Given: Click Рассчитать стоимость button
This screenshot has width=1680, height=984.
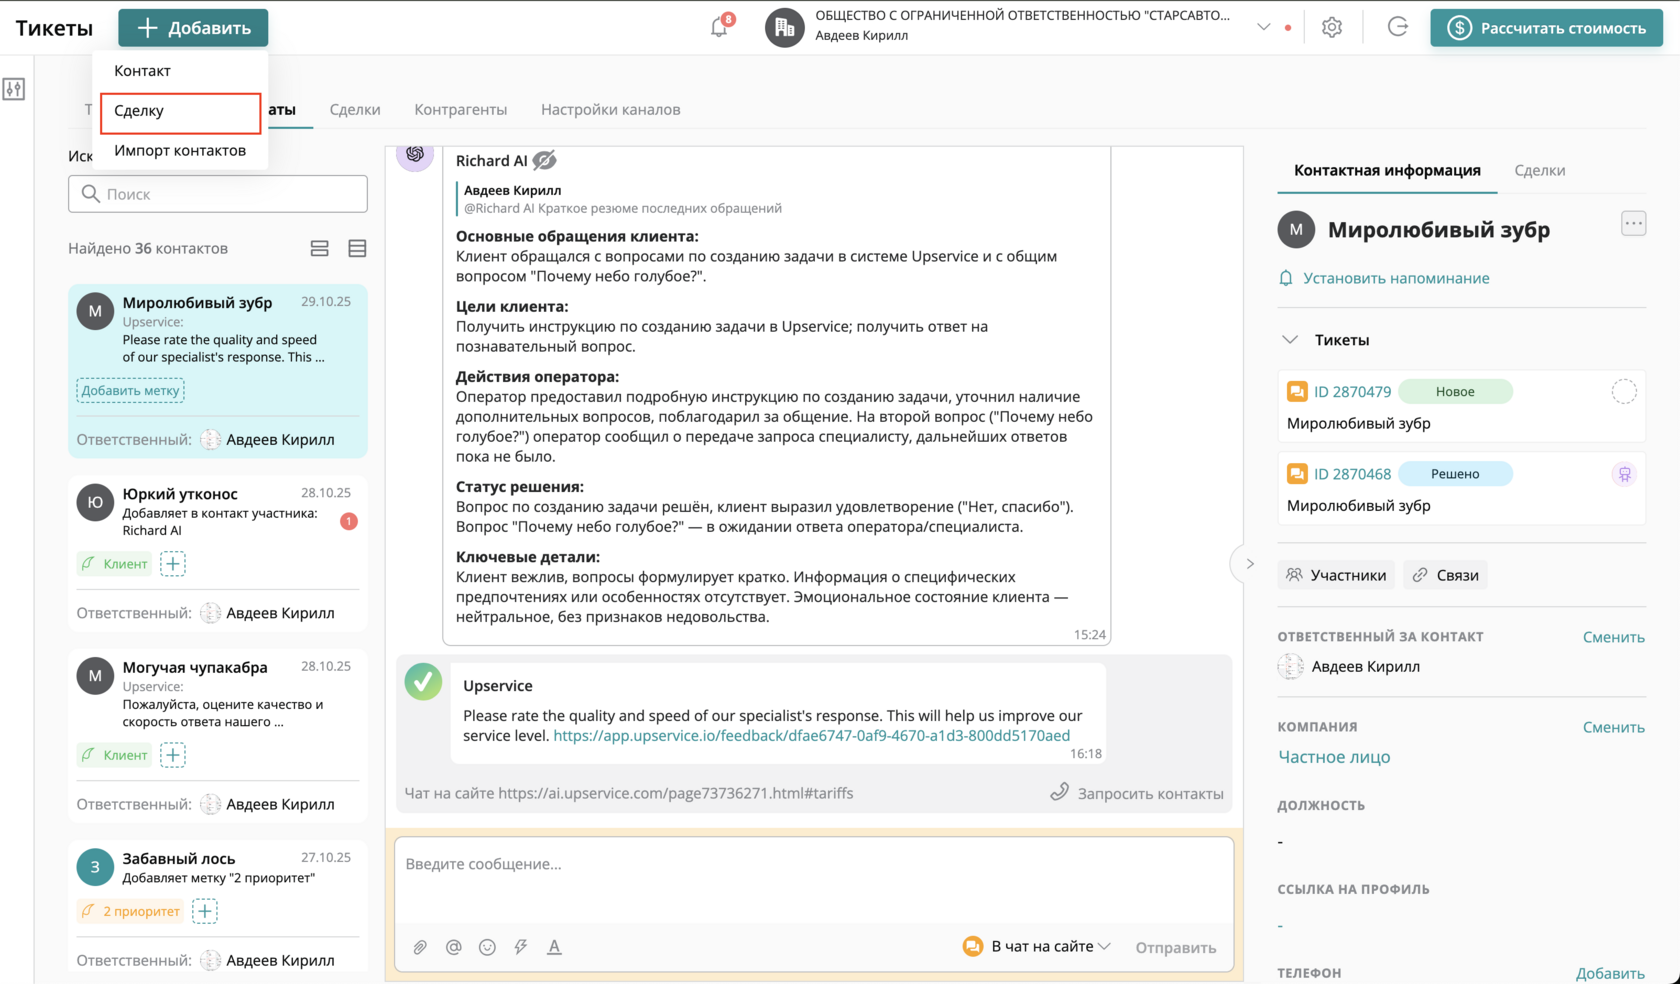Looking at the screenshot, I should click(1546, 28).
